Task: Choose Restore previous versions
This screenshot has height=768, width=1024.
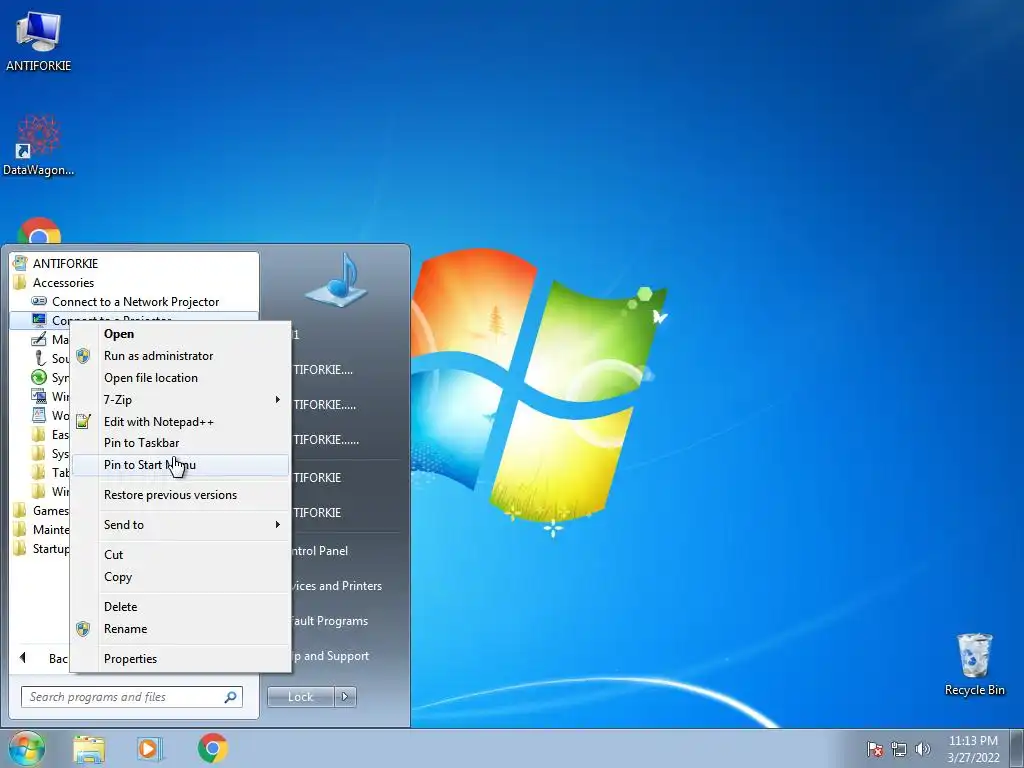Action: (180, 495)
